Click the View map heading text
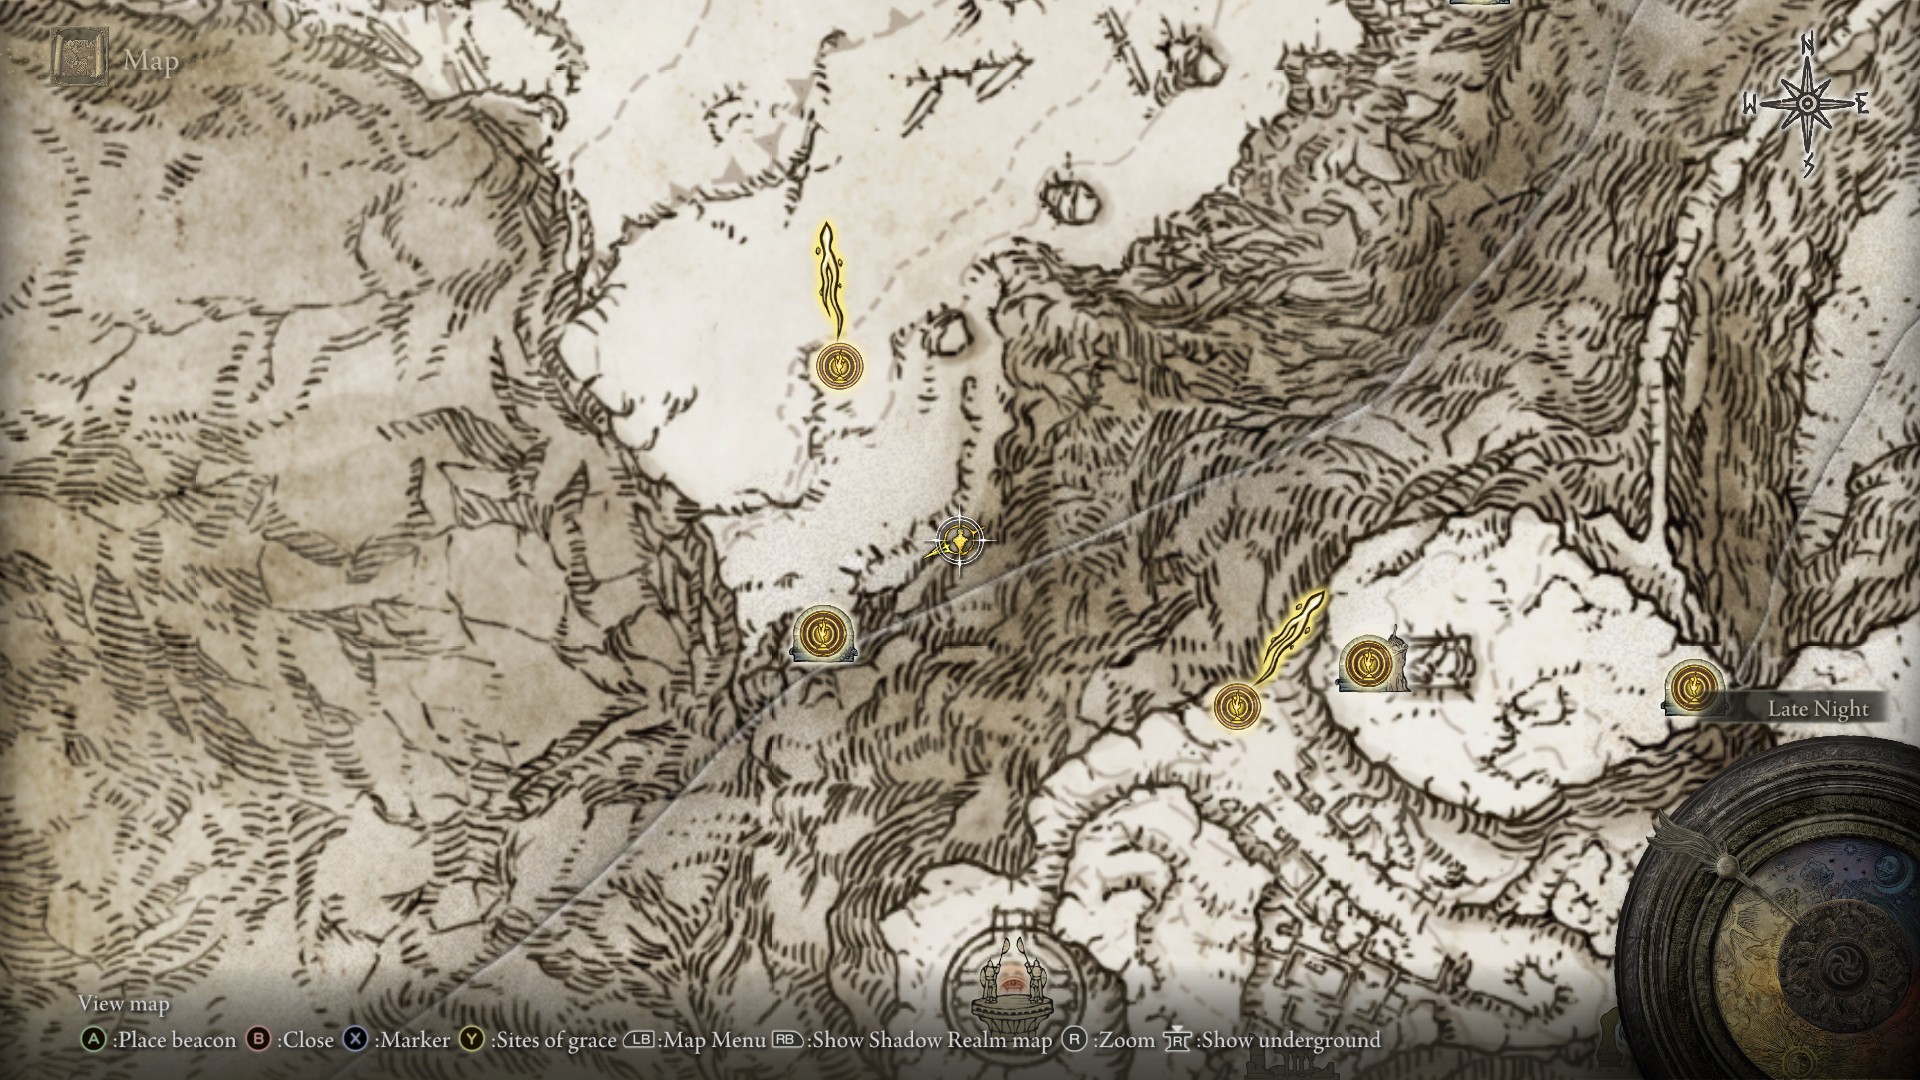This screenshot has height=1080, width=1920. point(124,1003)
